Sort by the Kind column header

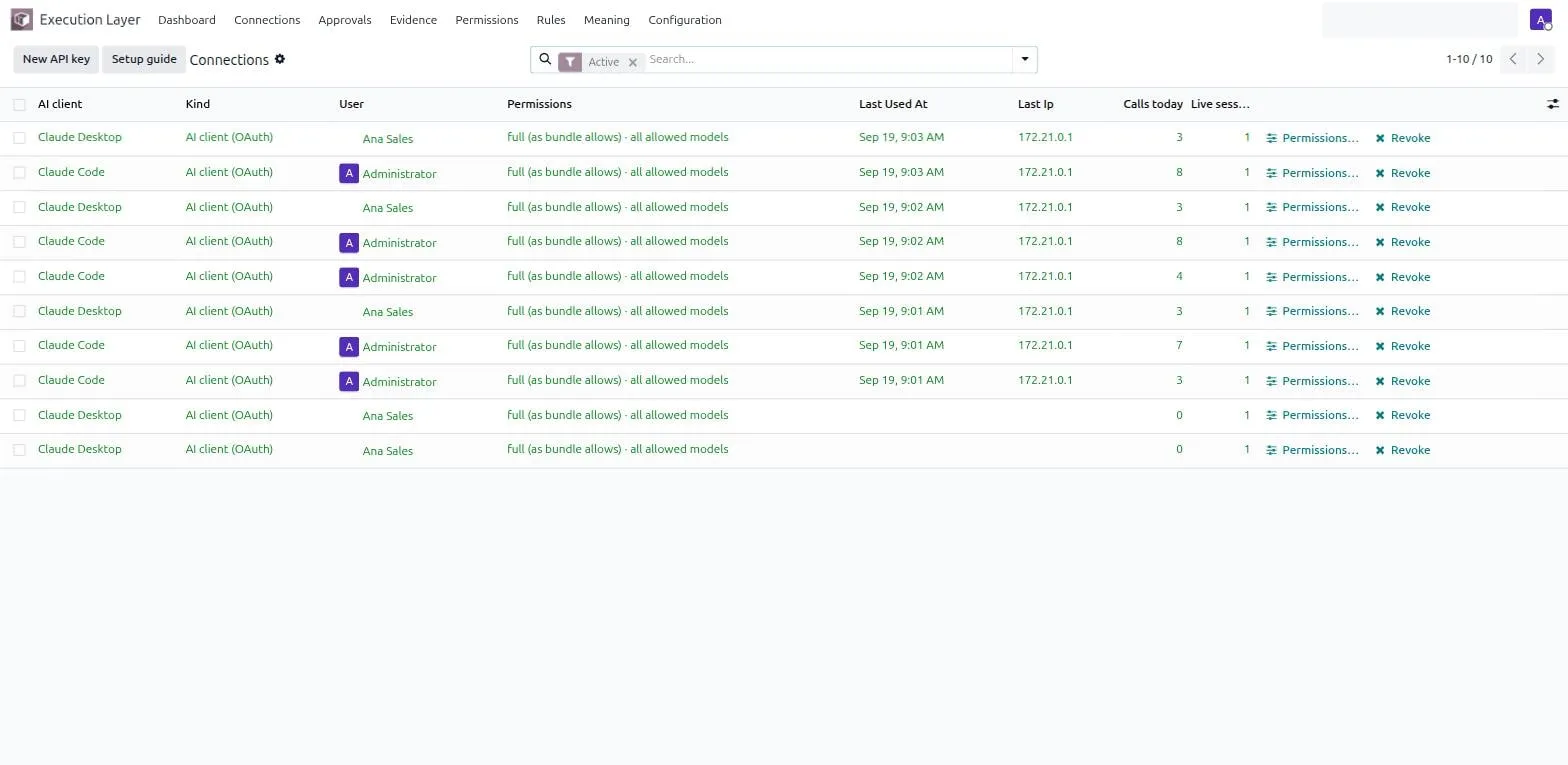pos(198,104)
